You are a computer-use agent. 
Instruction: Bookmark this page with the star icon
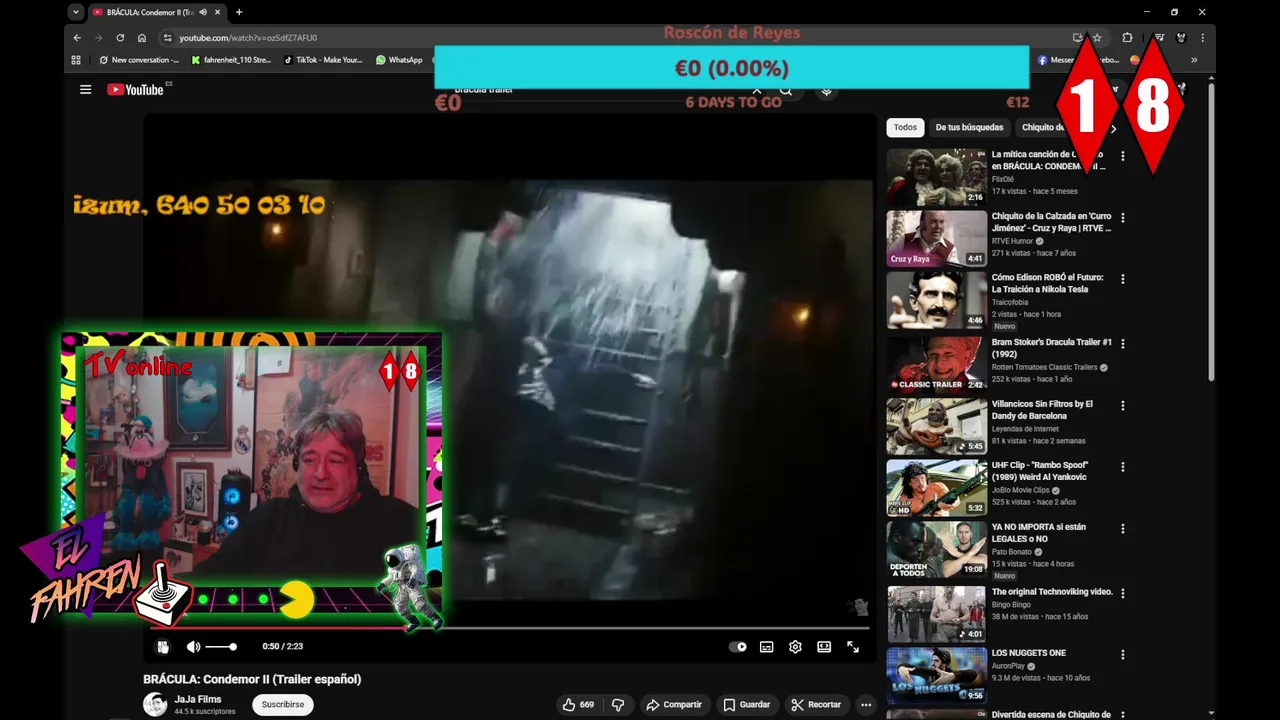point(1097,38)
